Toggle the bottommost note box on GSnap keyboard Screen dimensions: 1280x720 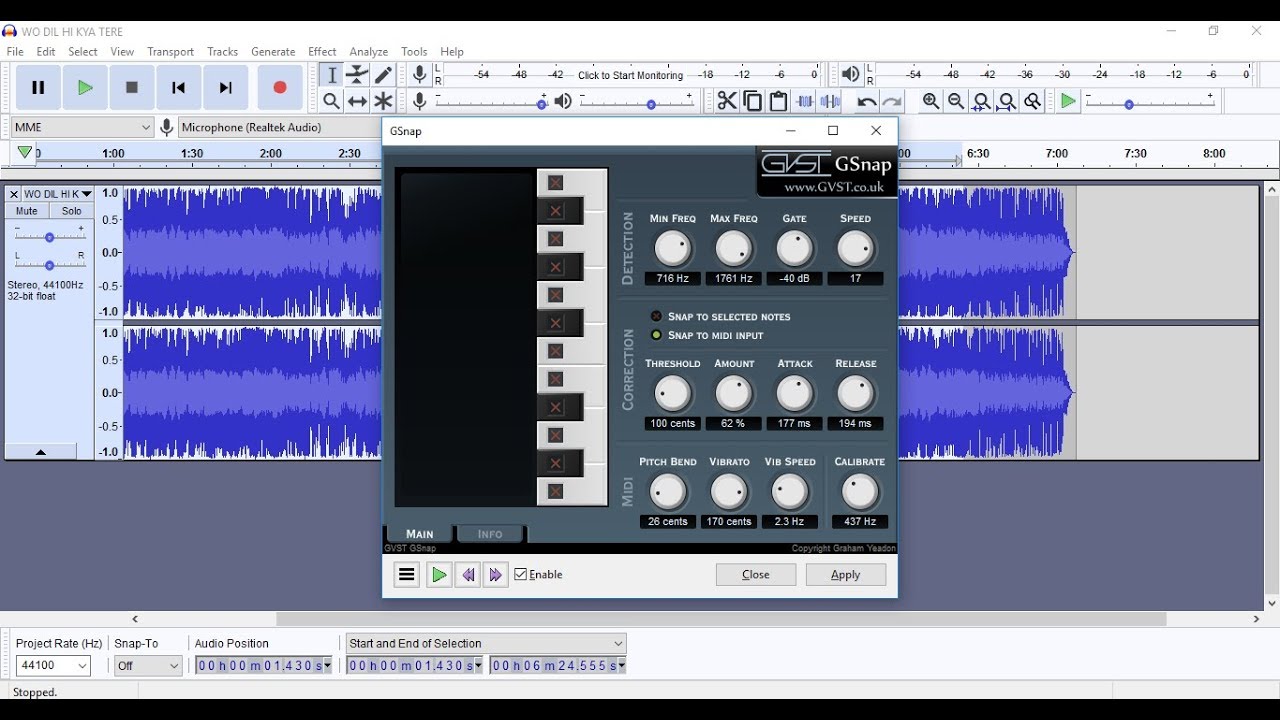pyautogui.click(x=556, y=491)
